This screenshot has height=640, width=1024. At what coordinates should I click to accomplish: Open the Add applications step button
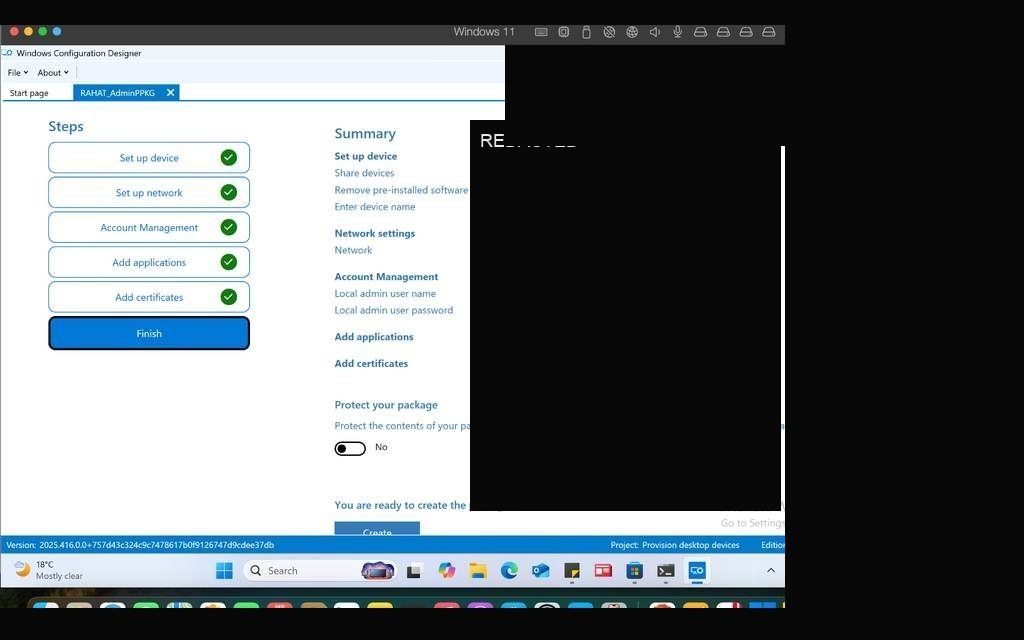click(x=149, y=262)
